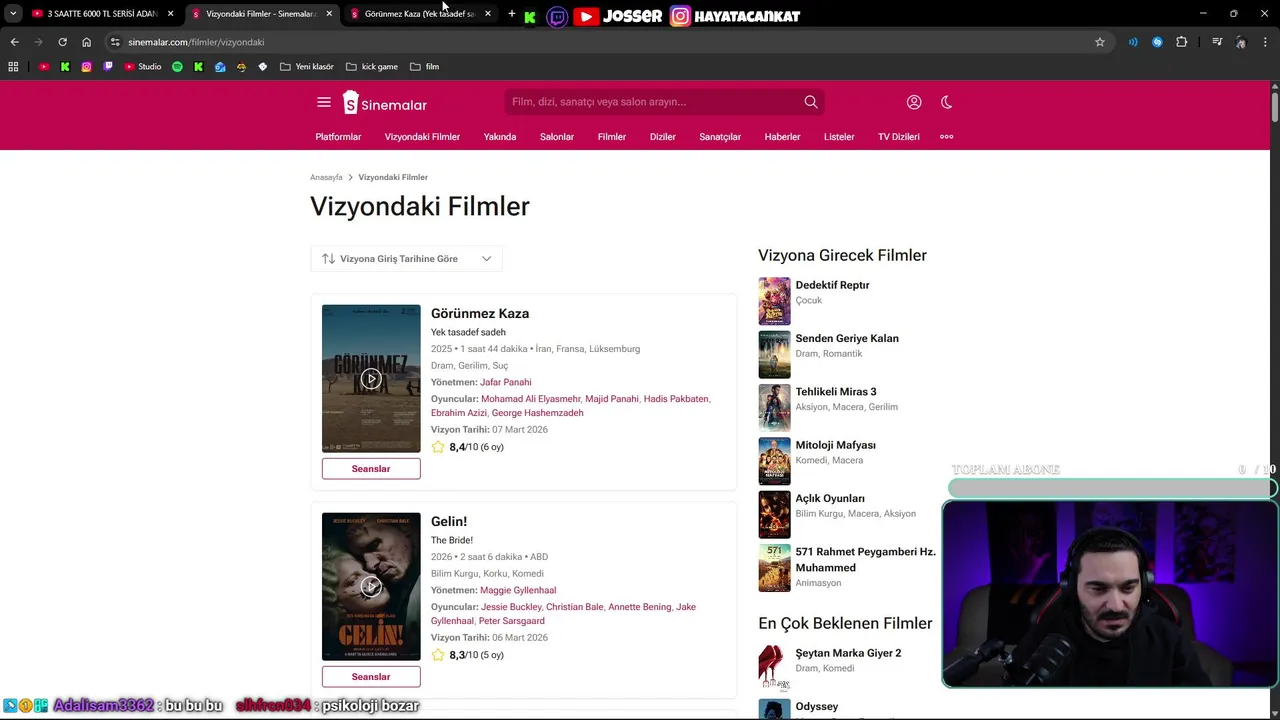
Task: Focus the film search input field
Action: pyautogui.click(x=654, y=102)
